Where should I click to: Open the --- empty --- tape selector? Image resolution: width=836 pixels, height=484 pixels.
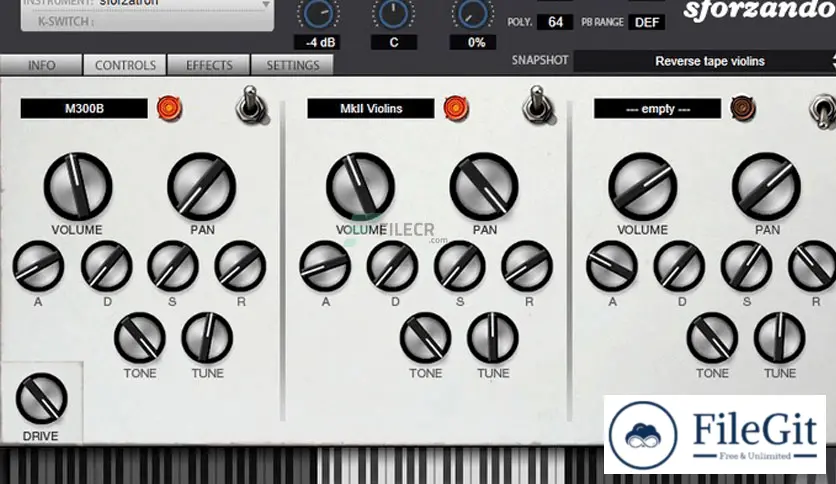pyautogui.click(x=657, y=109)
